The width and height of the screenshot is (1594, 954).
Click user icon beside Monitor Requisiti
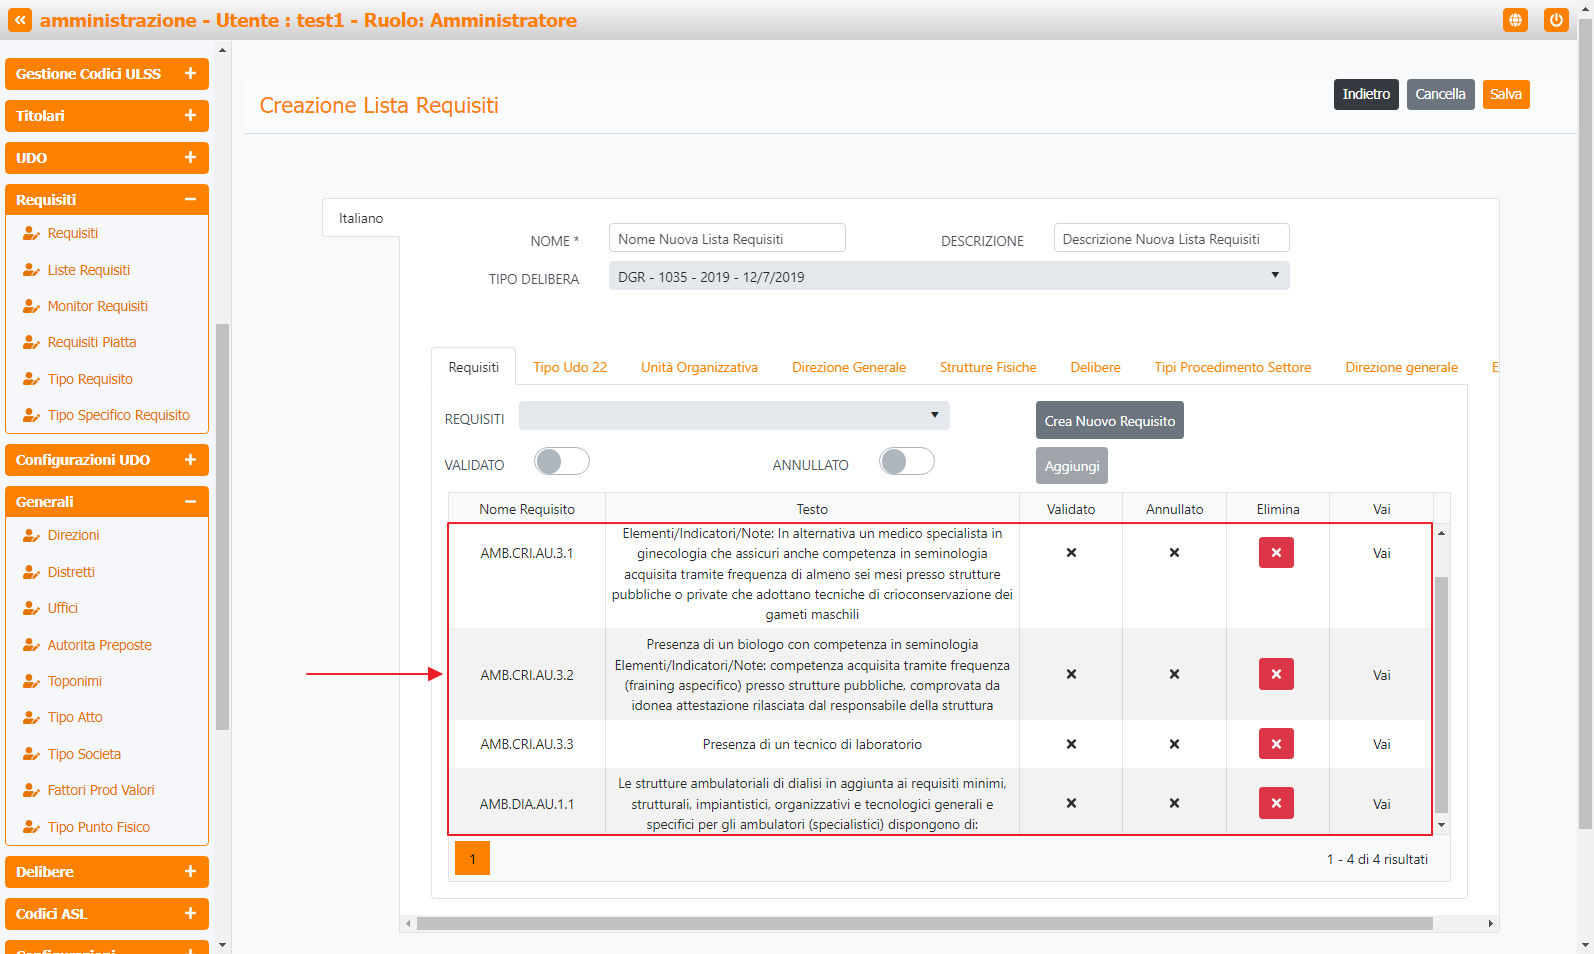[x=31, y=306]
